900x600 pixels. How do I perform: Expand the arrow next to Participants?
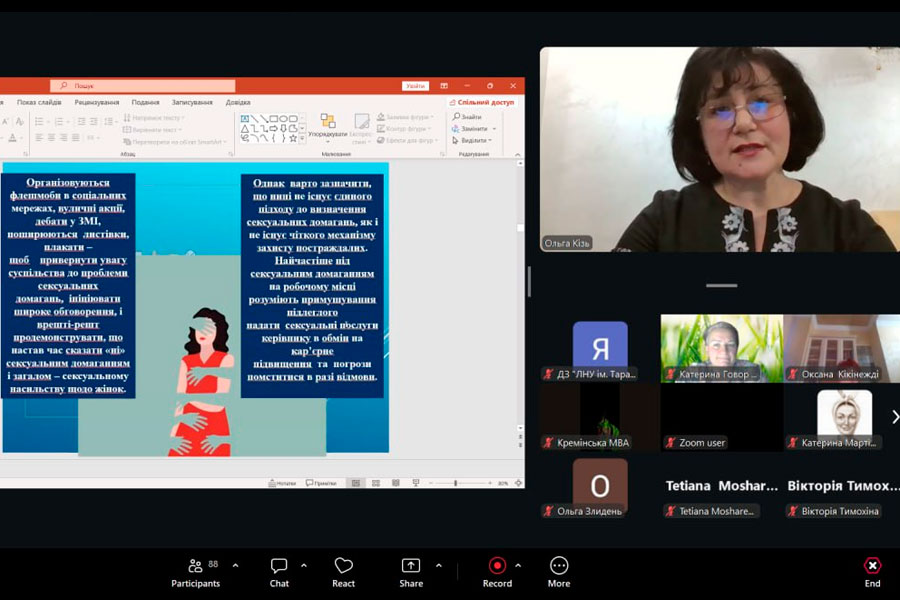point(235,566)
